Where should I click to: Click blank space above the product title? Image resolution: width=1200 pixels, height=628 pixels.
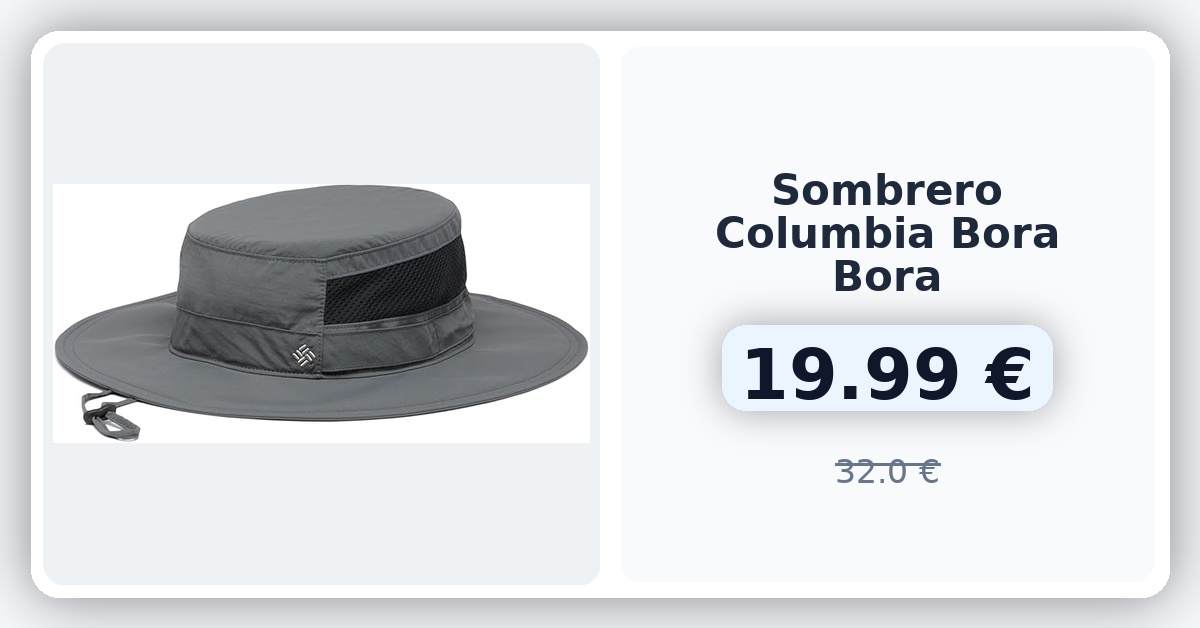coord(887,105)
